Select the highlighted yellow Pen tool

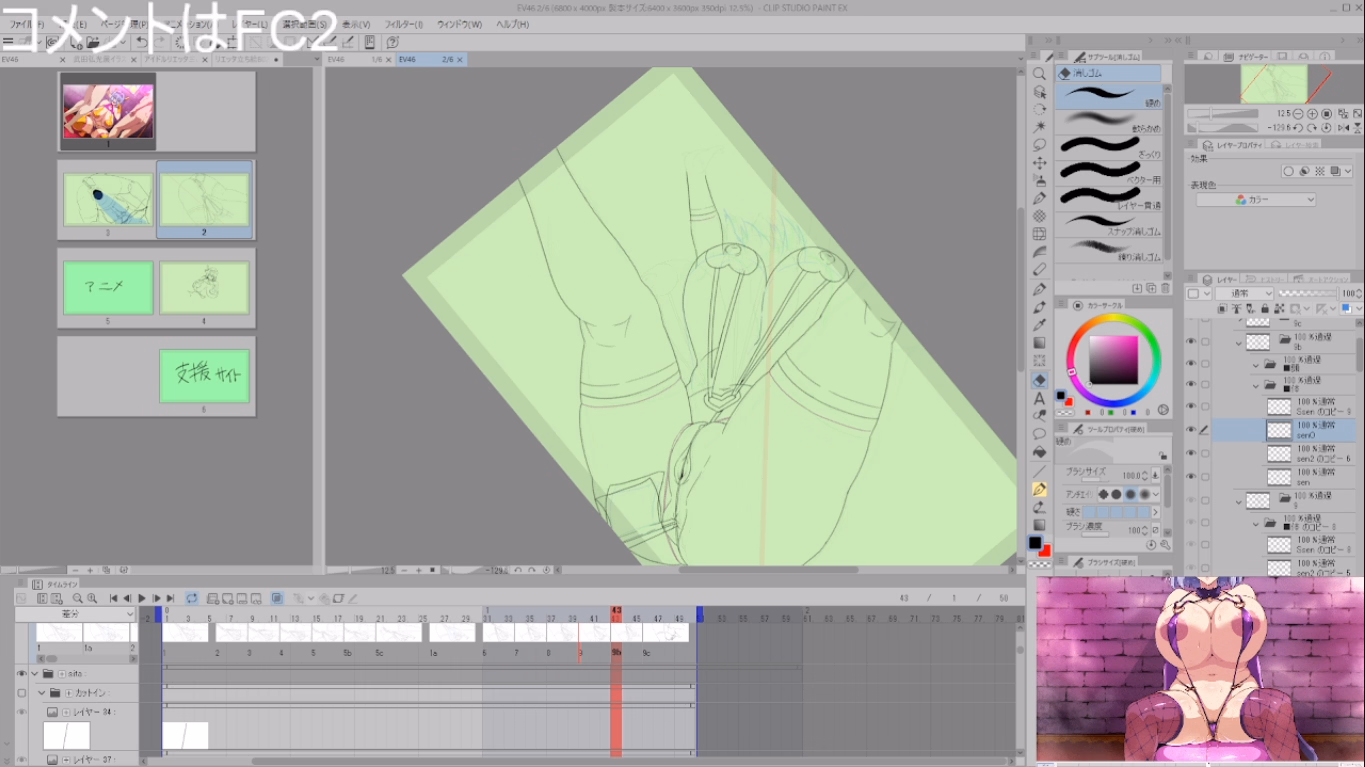pyautogui.click(x=1039, y=489)
